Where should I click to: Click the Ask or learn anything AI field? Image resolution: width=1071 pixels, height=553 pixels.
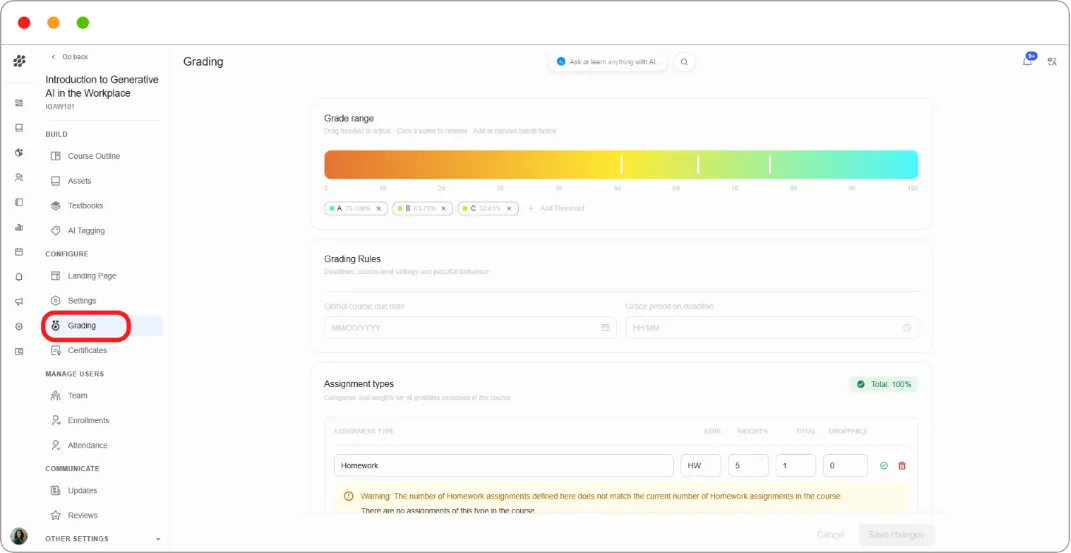pyautogui.click(x=608, y=61)
